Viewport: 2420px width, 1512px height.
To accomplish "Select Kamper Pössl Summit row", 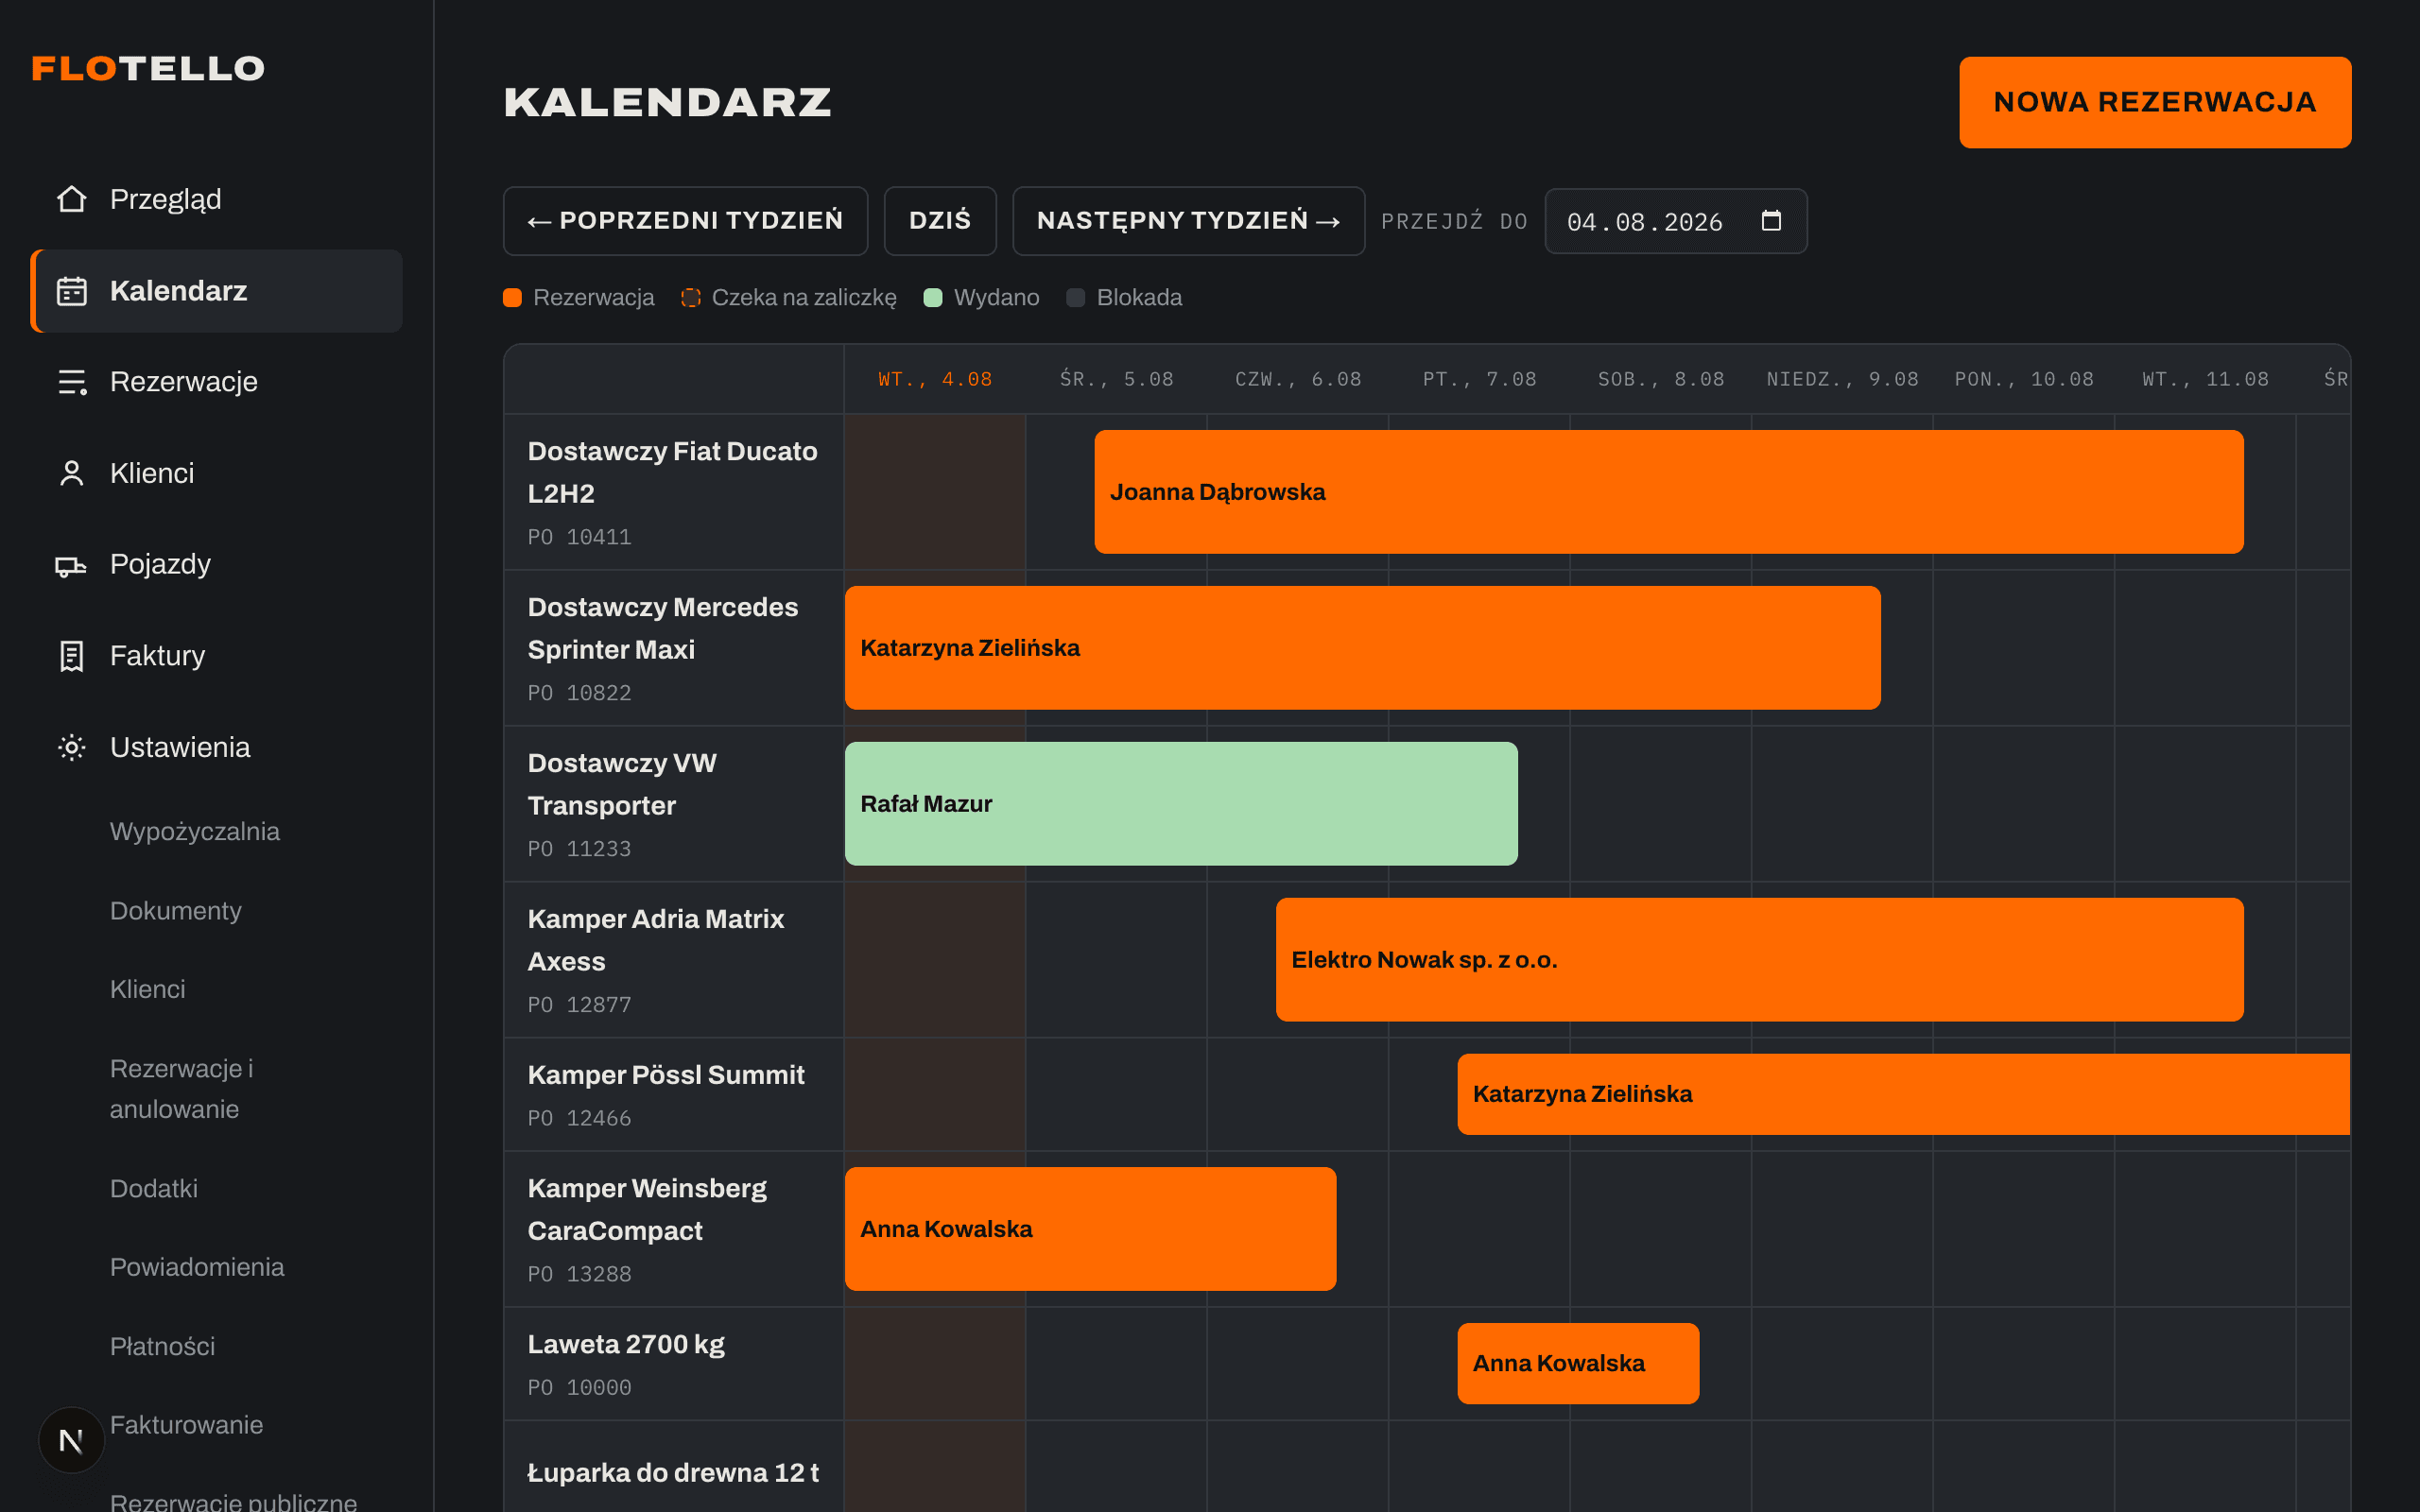I will click(674, 1094).
